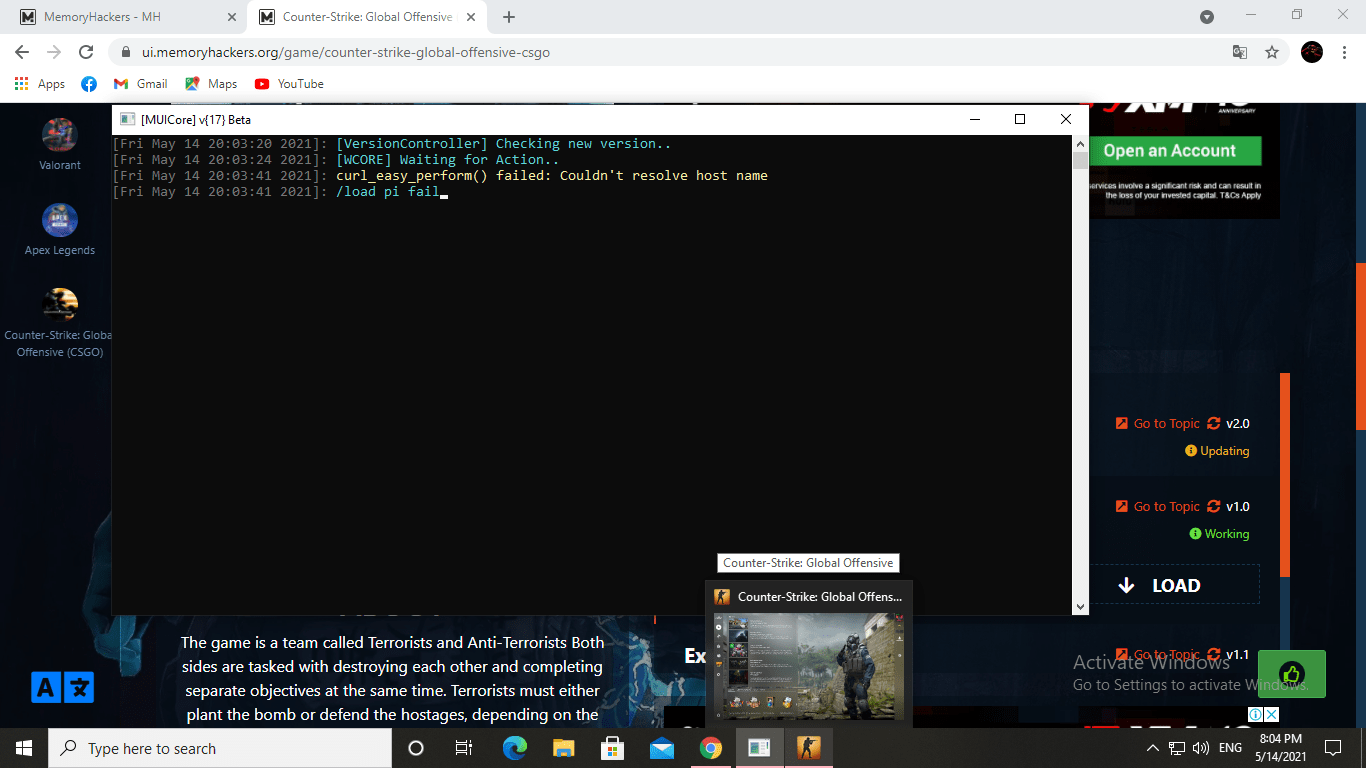Click the Type here to search box
The width and height of the screenshot is (1366, 768).
(x=220, y=748)
